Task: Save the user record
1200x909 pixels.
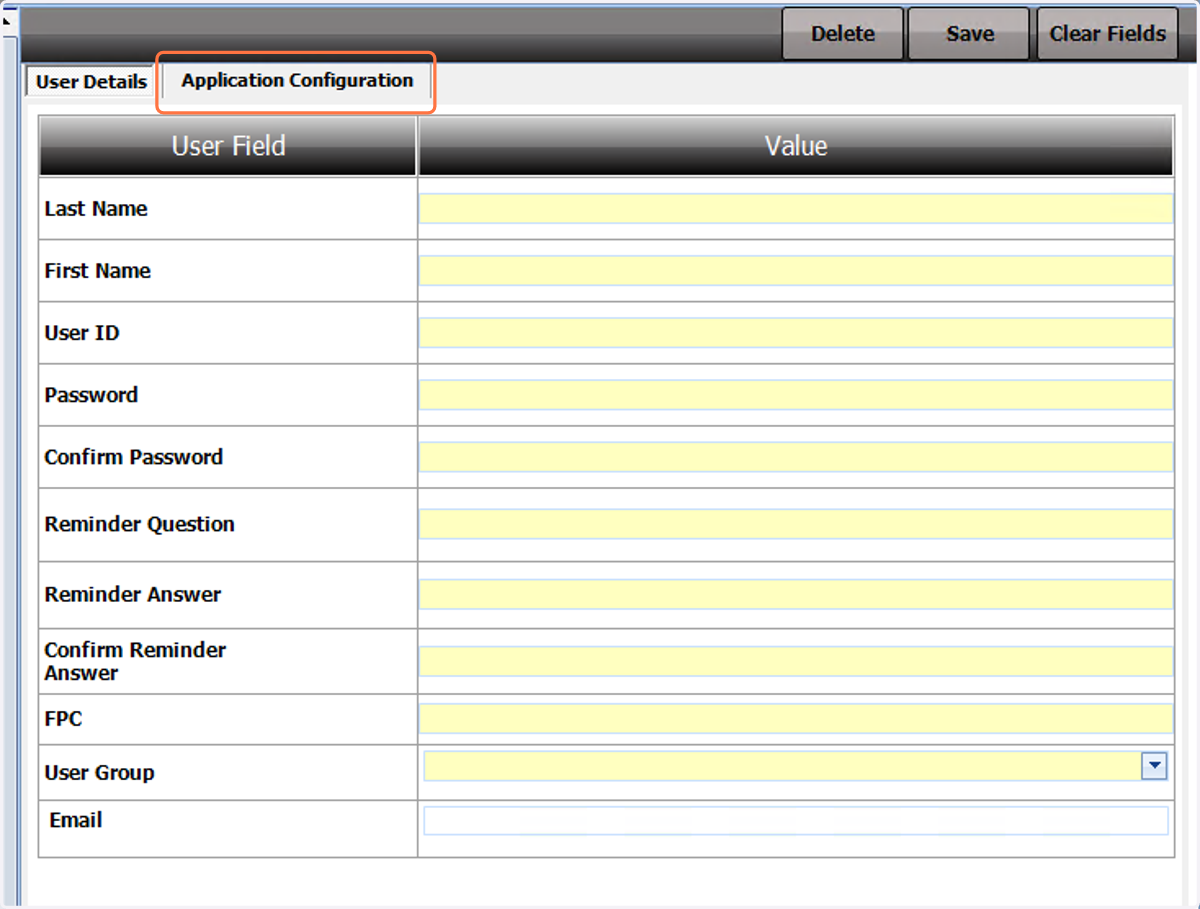Action: coord(969,34)
